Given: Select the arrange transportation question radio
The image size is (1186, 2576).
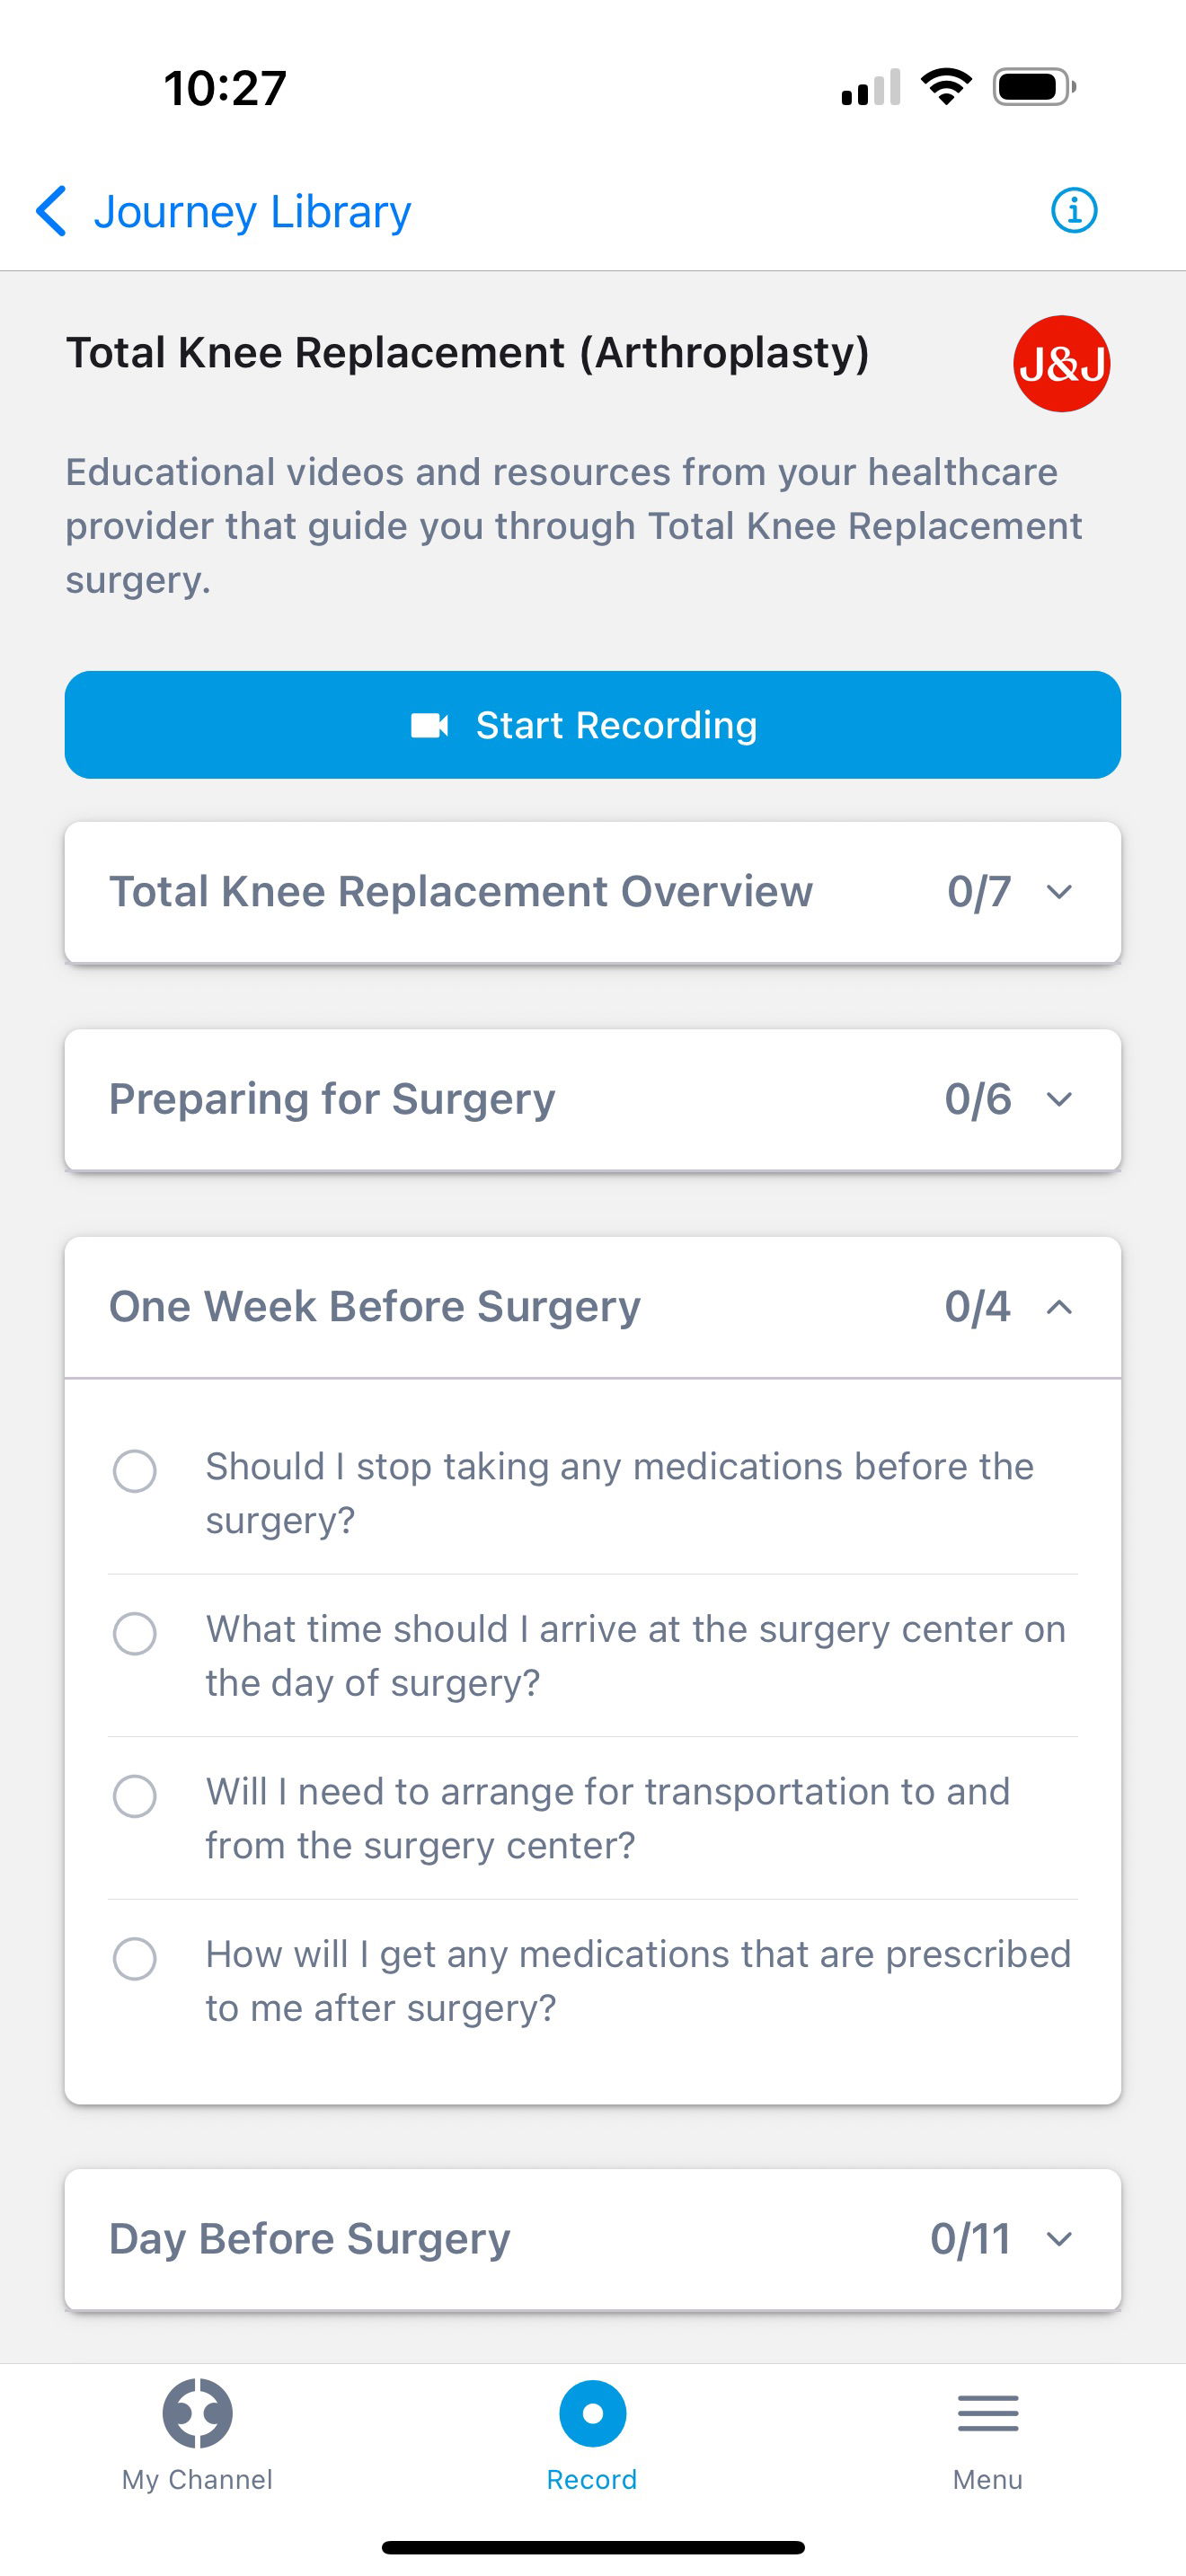Looking at the screenshot, I should coord(135,1796).
